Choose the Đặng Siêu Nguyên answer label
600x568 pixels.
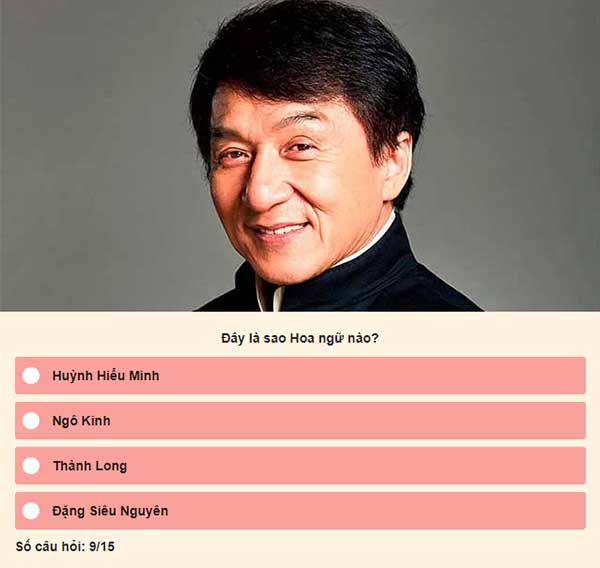110,511
